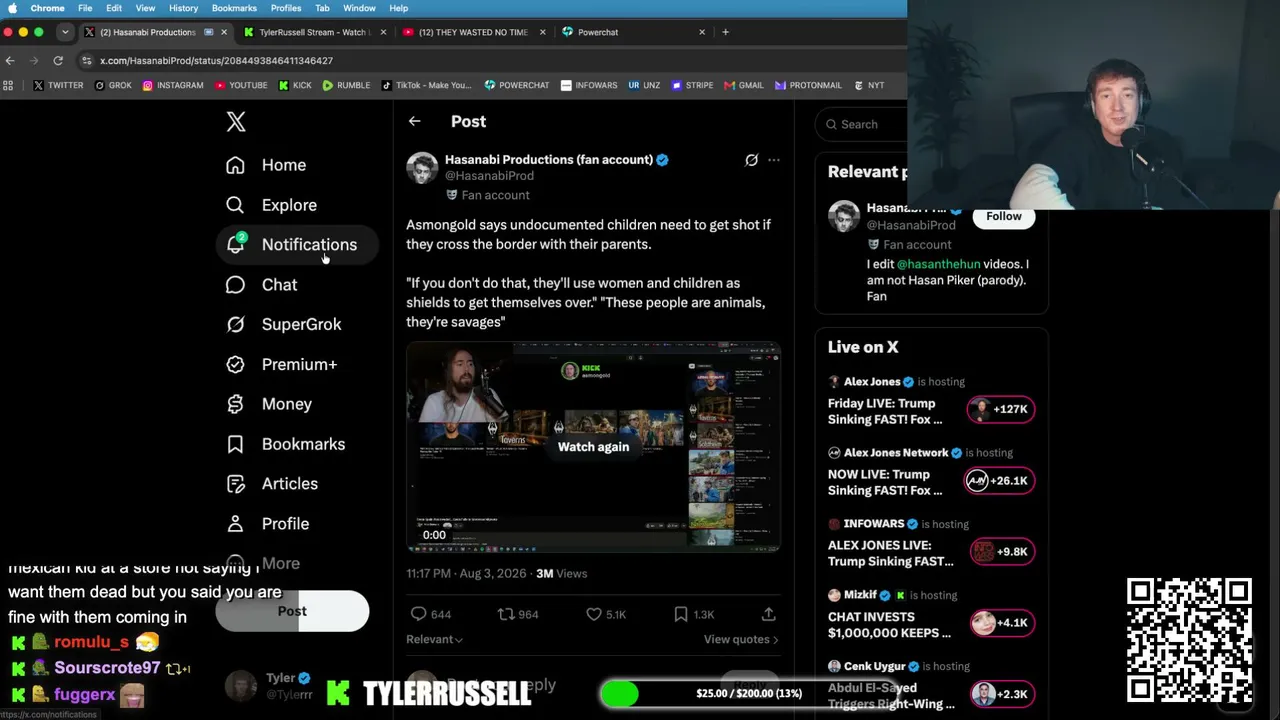Viewport: 1280px width, 720px height.
Task: Open the 3M Views count on the post
Action: tap(561, 574)
